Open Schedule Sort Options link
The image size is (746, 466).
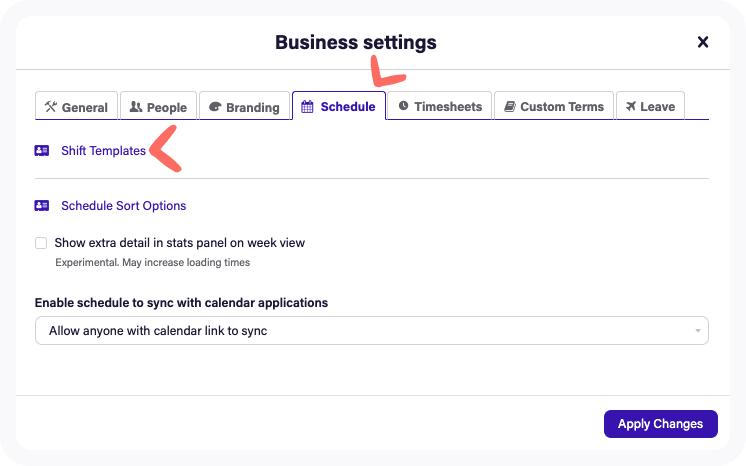[123, 206]
